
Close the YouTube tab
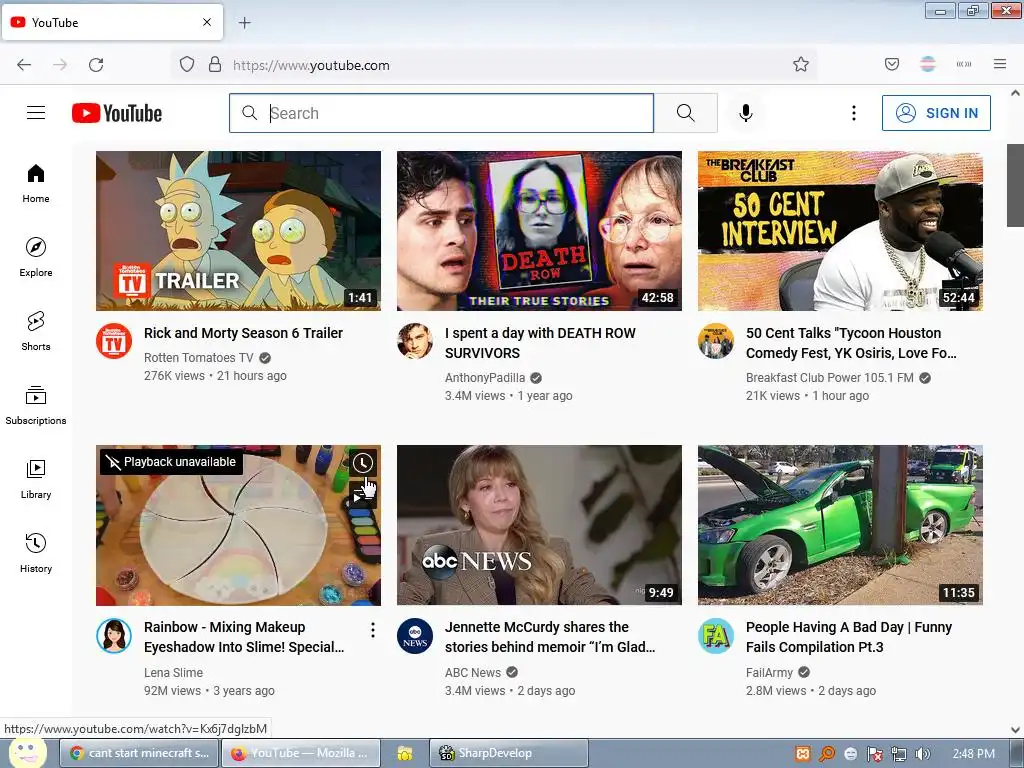tap(207, 22)
